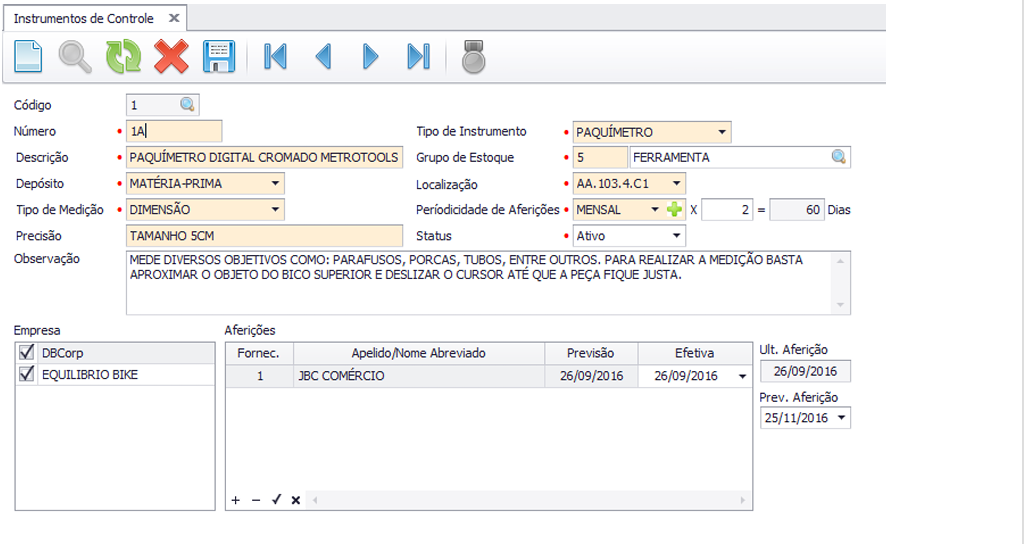Expand the Tipo de Instrumento dropdown
The image size is (1024, 544).
point(722,132)
